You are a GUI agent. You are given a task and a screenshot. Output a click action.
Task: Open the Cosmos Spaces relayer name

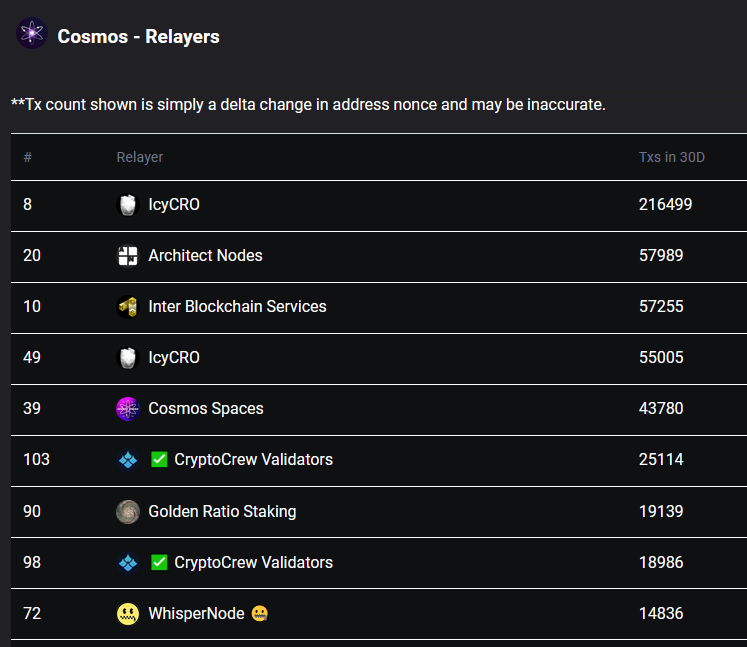(206, 409)
